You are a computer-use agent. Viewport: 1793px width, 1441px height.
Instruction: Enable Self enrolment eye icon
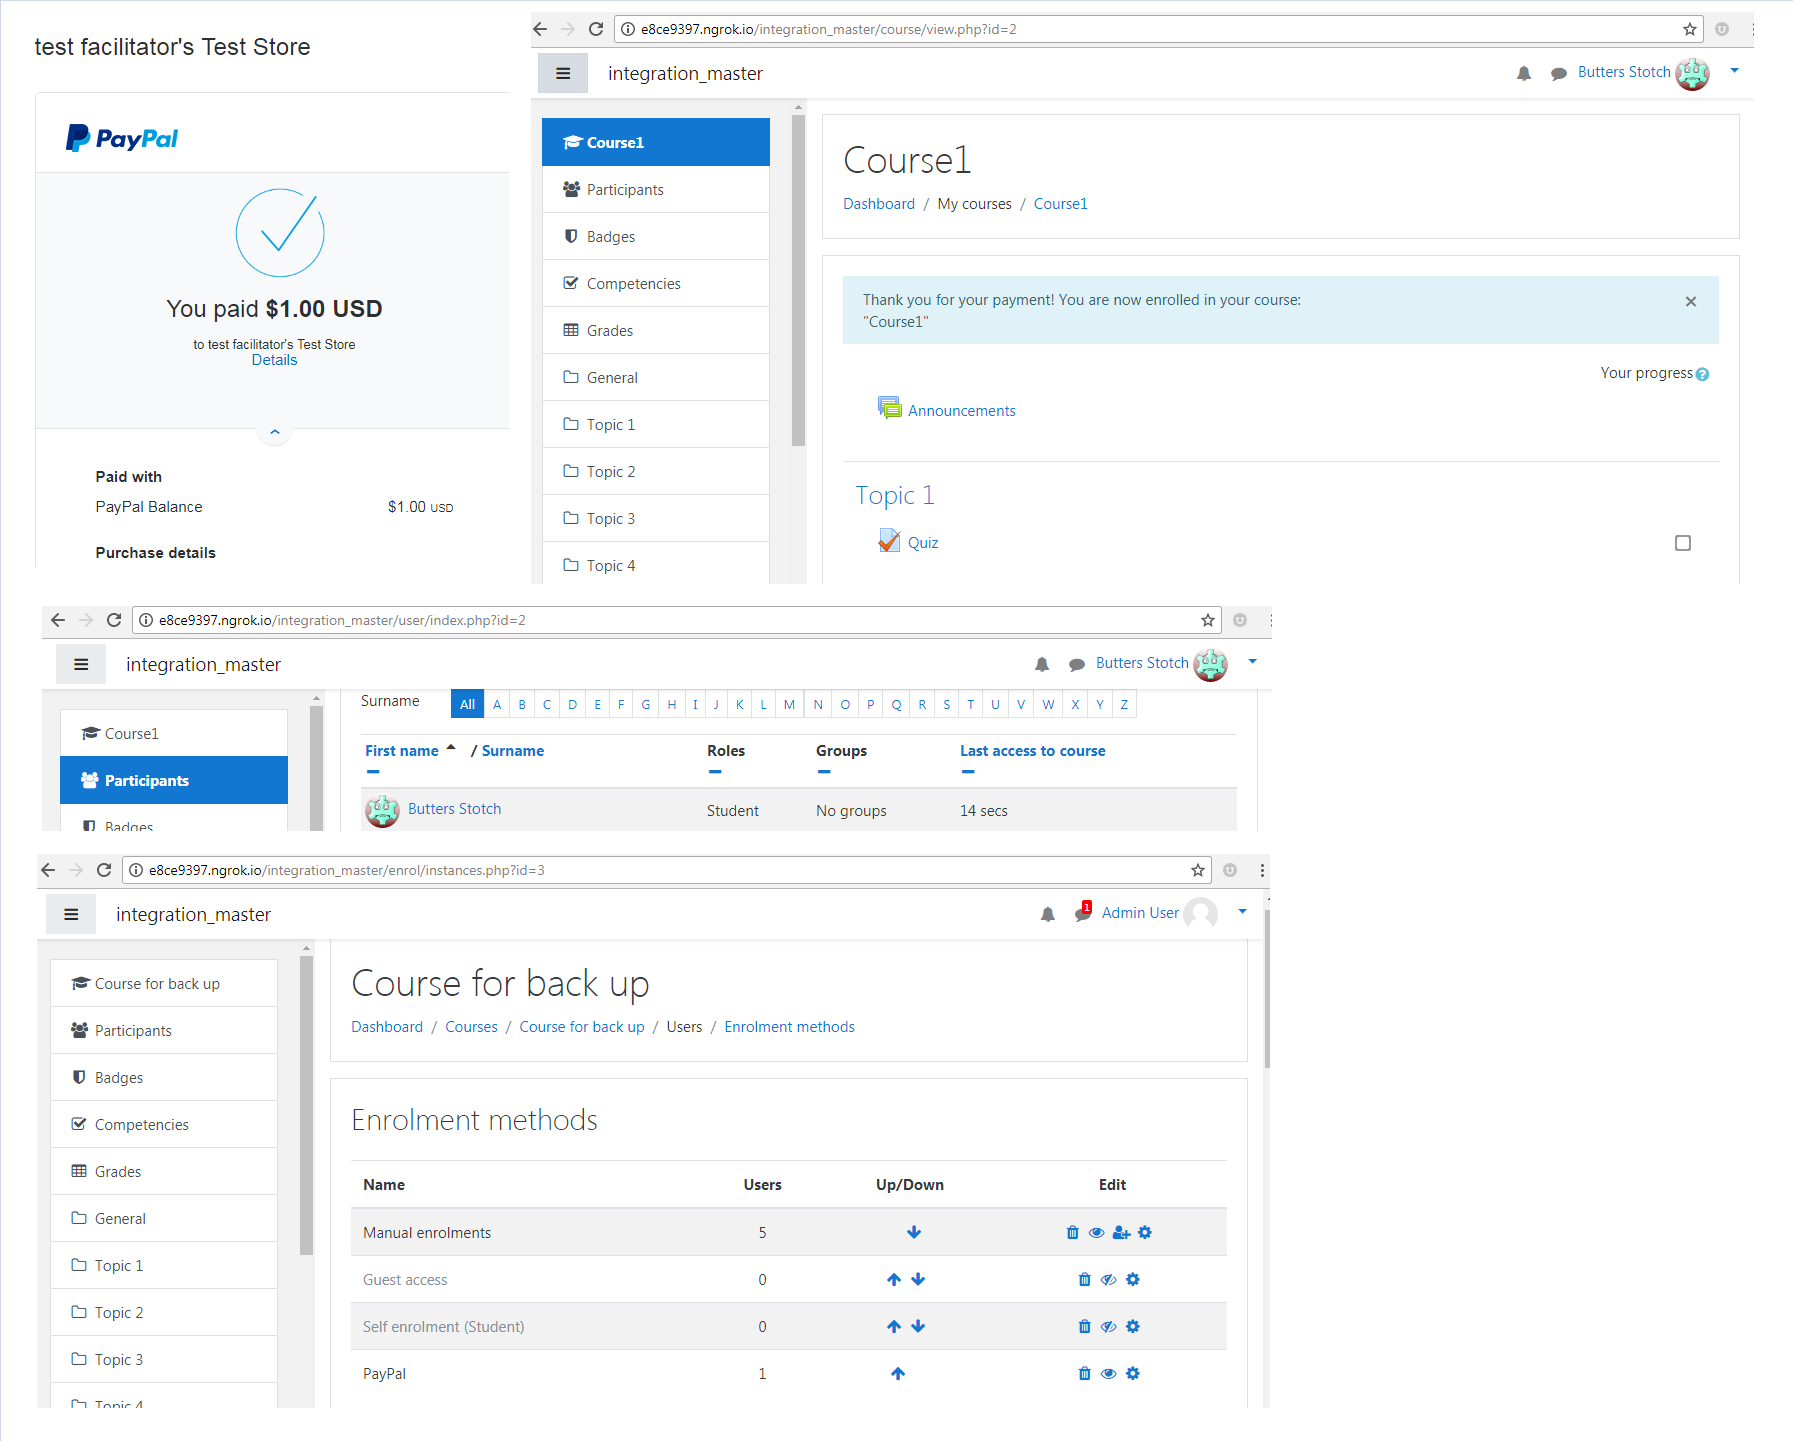[1108, 1326]
